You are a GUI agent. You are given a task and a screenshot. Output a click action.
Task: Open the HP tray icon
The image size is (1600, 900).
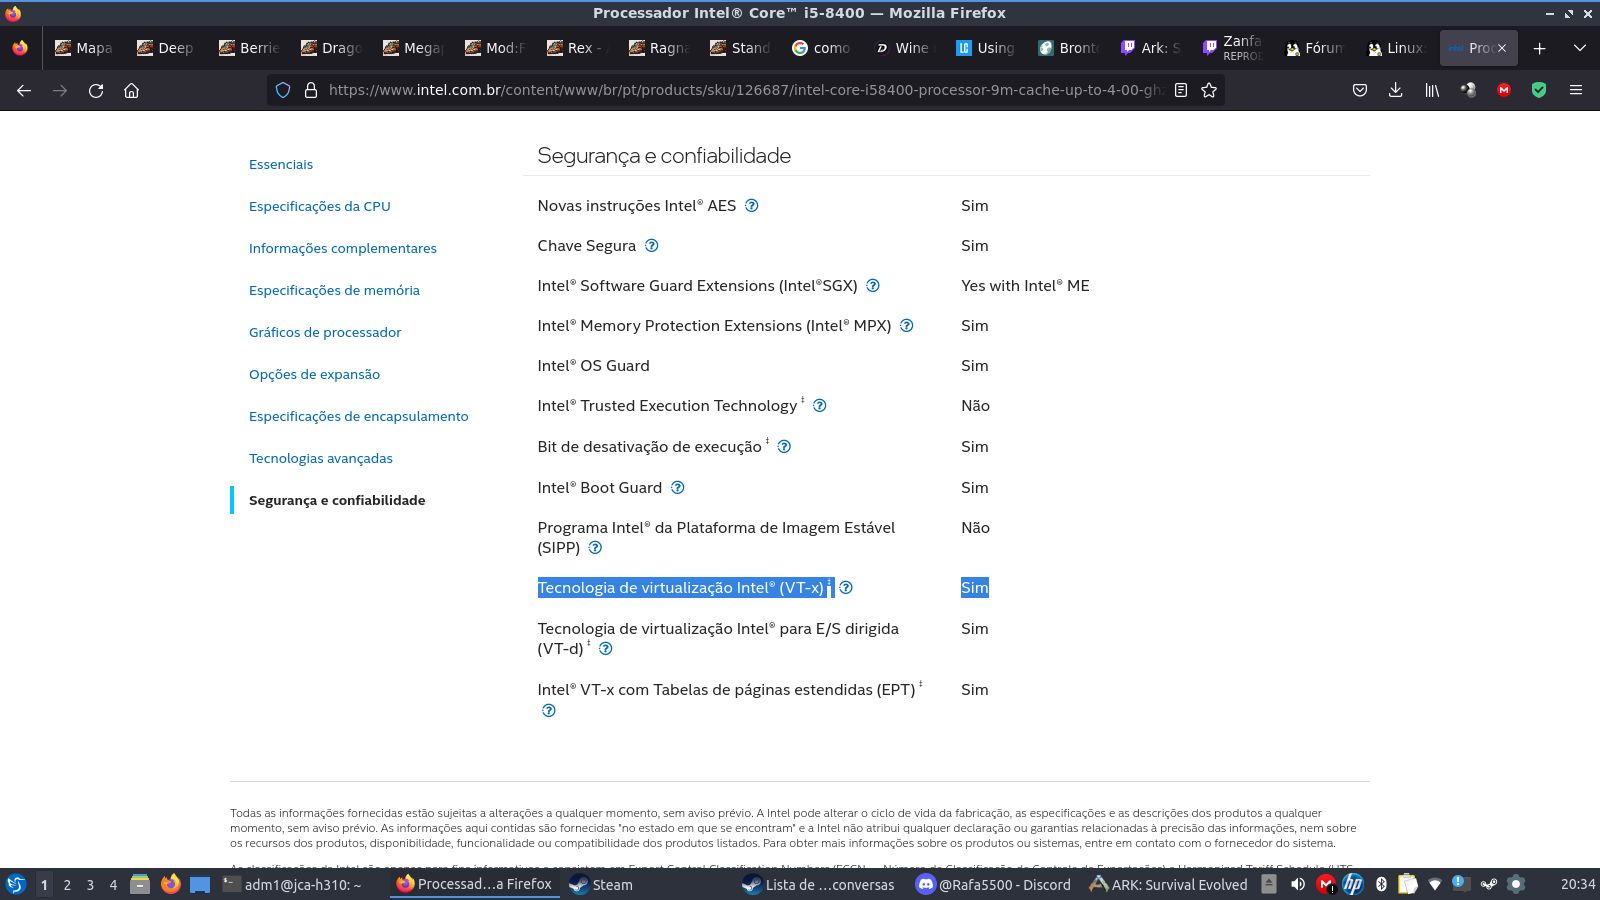point(1353,884)
